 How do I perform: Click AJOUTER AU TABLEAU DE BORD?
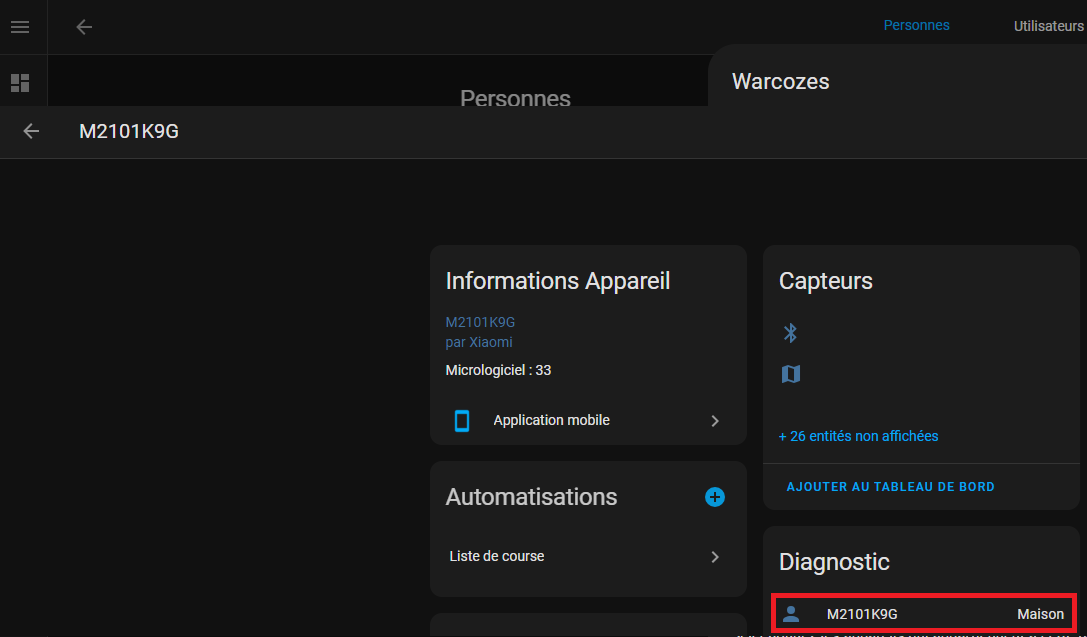tap(890, 487)
